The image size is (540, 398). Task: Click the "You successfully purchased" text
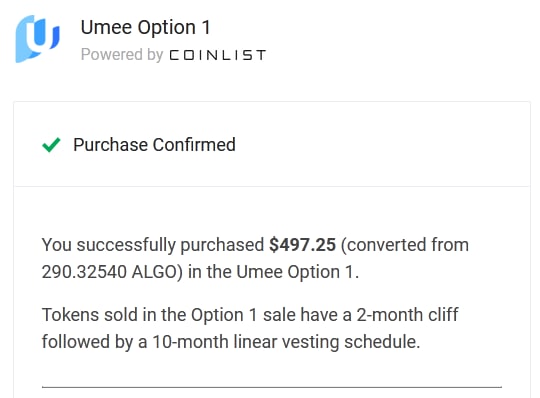click(153, 245)
